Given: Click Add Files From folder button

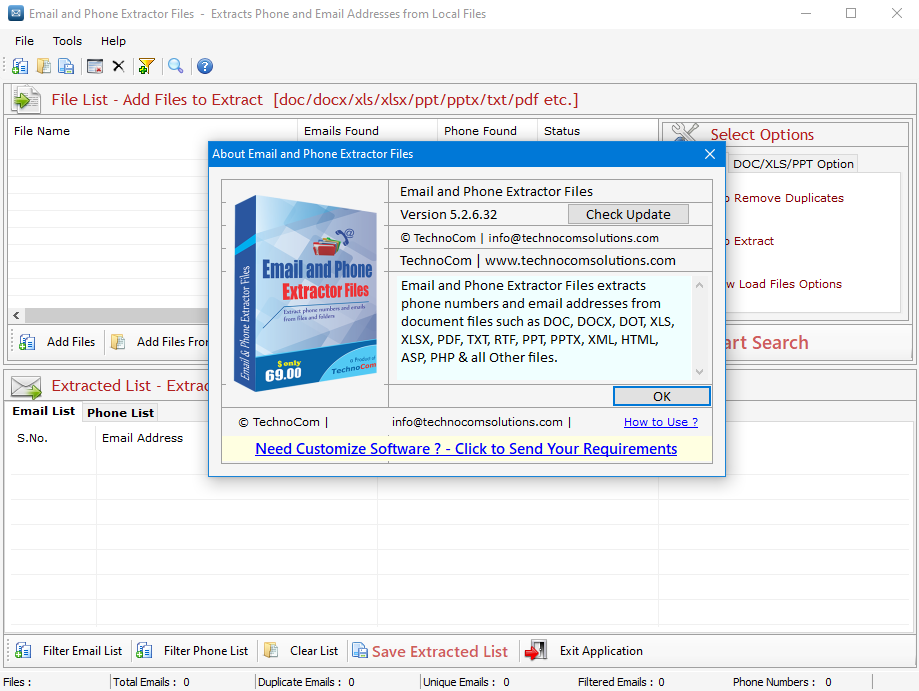Looking at the screenshot, I should pyautogui.click(x=159, y=342).
